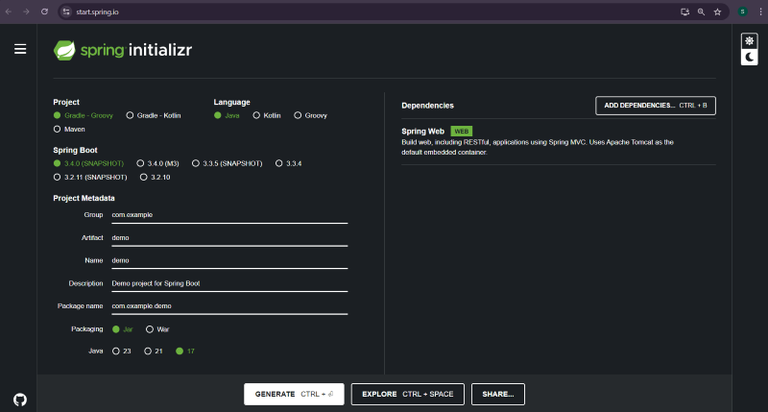This screenshot has width=768, height=412.
Task: Click the Spring Initializr logo
Action: click(122, 50)
